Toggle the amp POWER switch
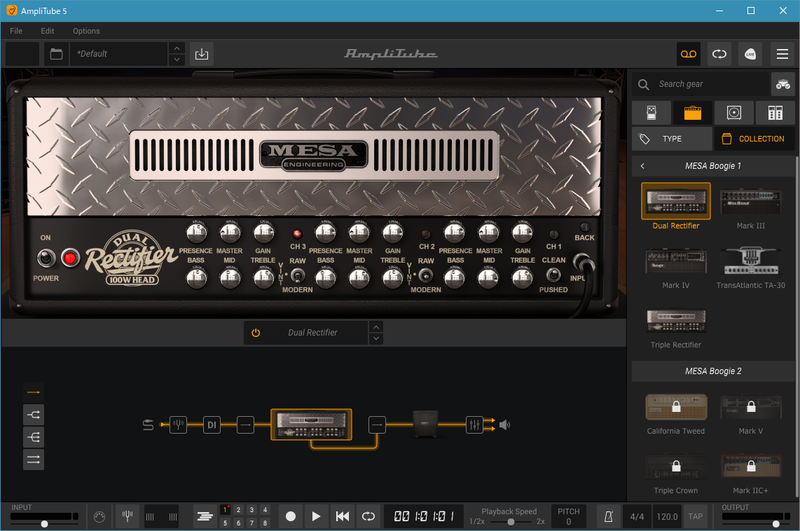Viewport: 800px width, 531px height. 46,258
